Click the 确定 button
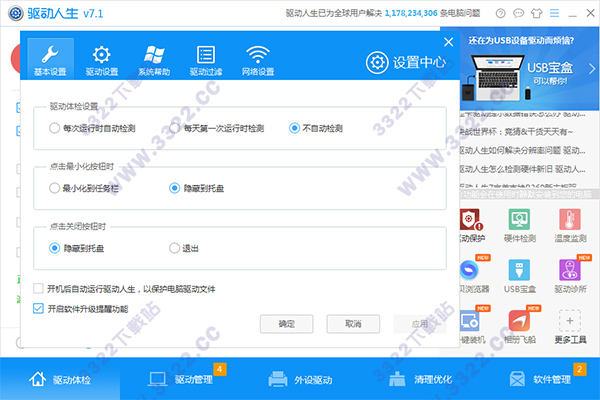 [x=287, y=324]
